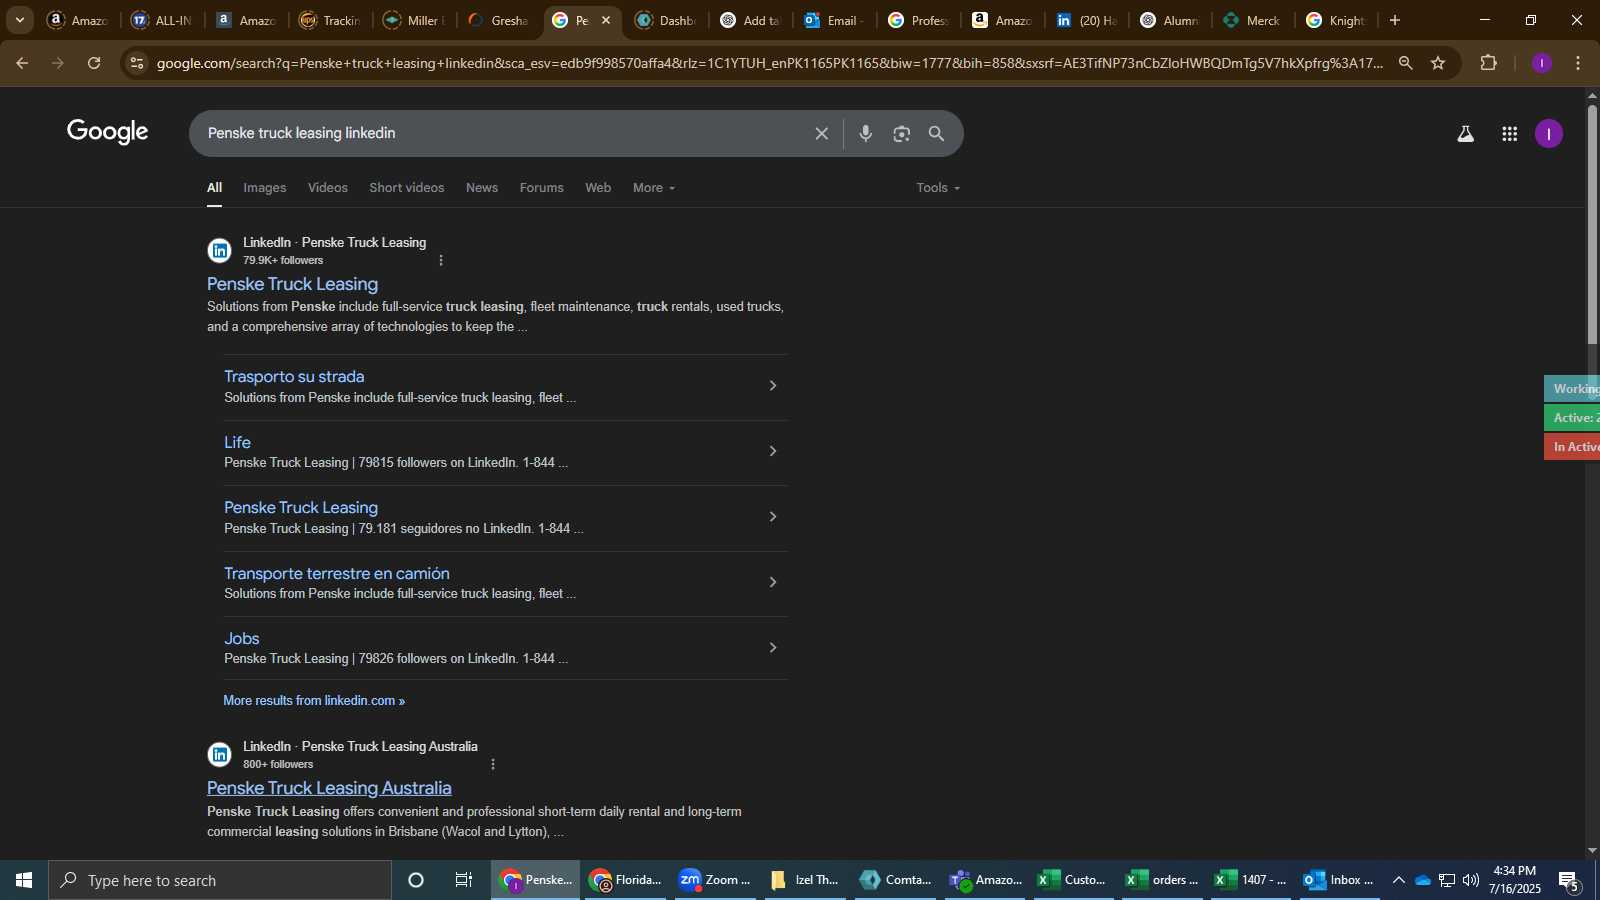
Task: Open Chrome three-dot menu
Action: click(1578, 63)
